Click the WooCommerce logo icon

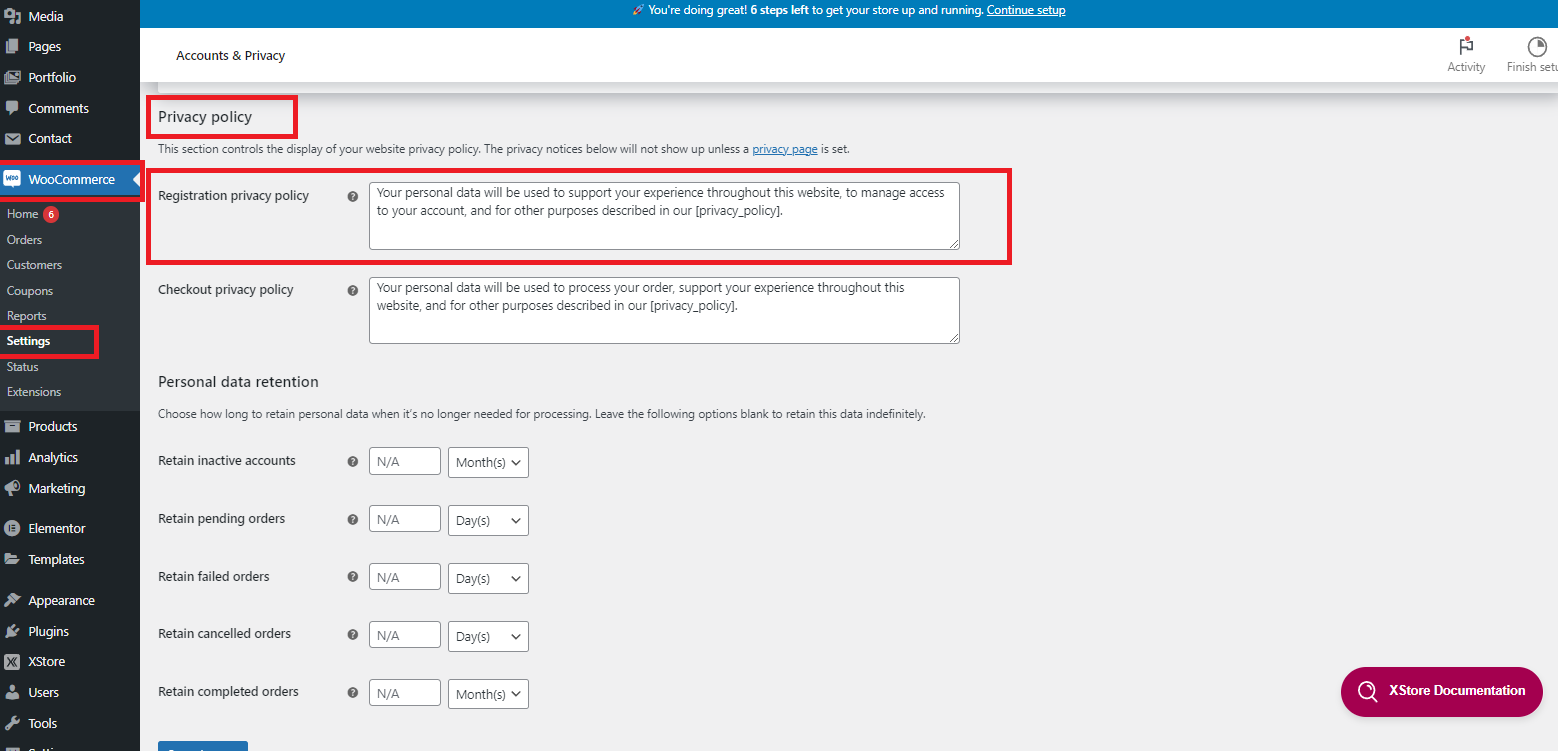click(x=12, y=179)
